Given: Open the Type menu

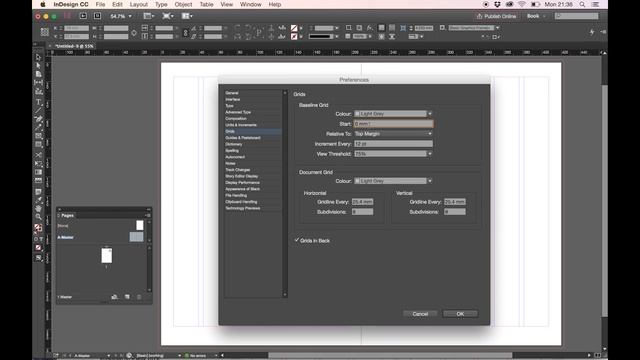Looking at the screenshot, I should [161, 4].
